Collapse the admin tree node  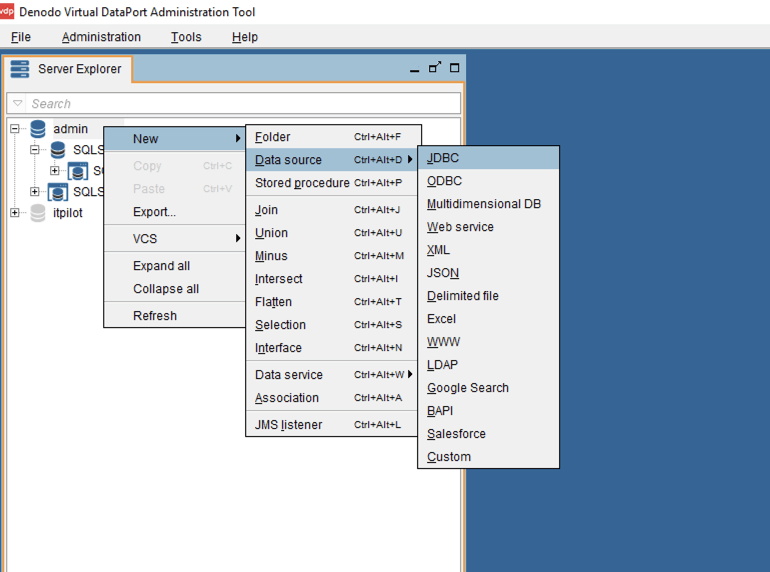tap(15, 129)
